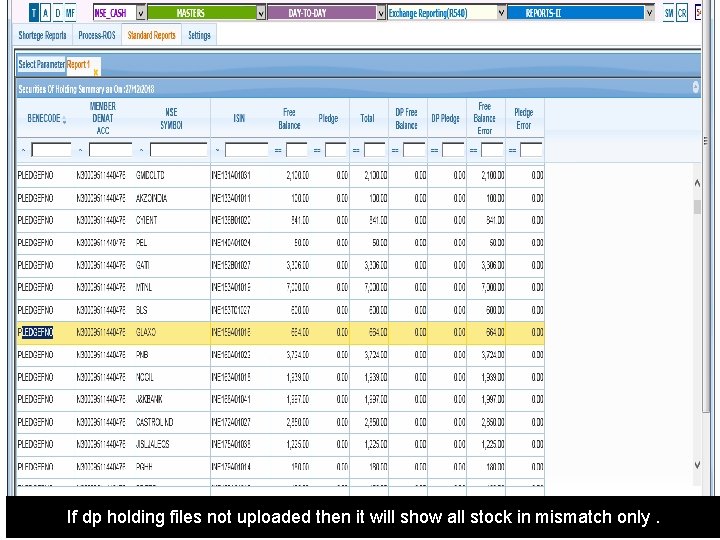Click the MF button in top bar
Screen dimensions: 720x540
click(70, 13)
